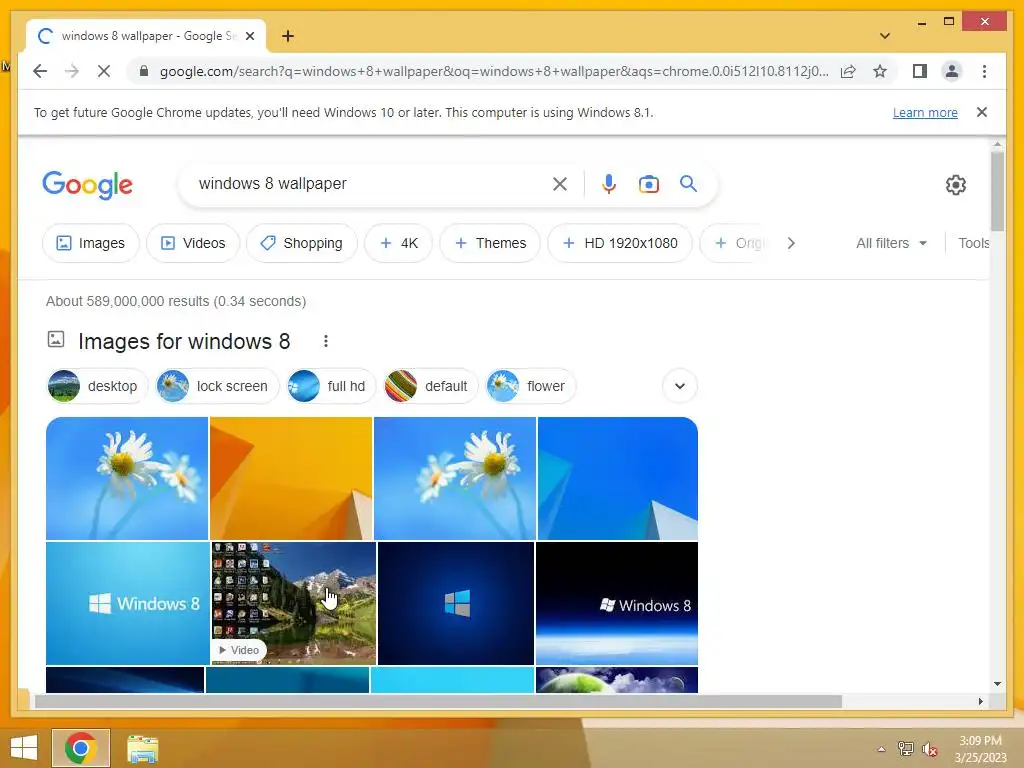
Task: Select the lock screen image chip
Action: point(217,386)
